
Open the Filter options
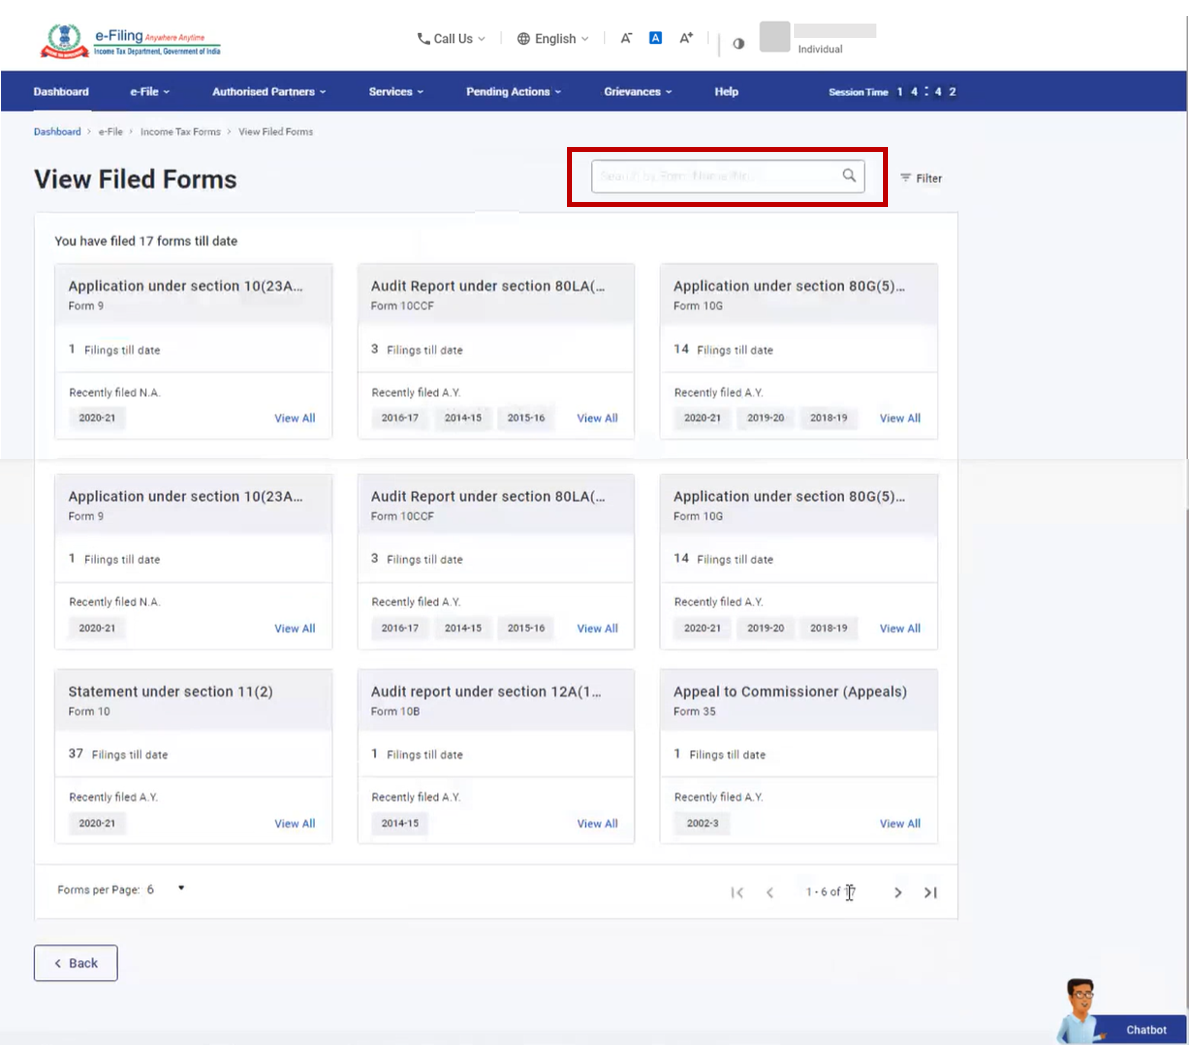920,178
